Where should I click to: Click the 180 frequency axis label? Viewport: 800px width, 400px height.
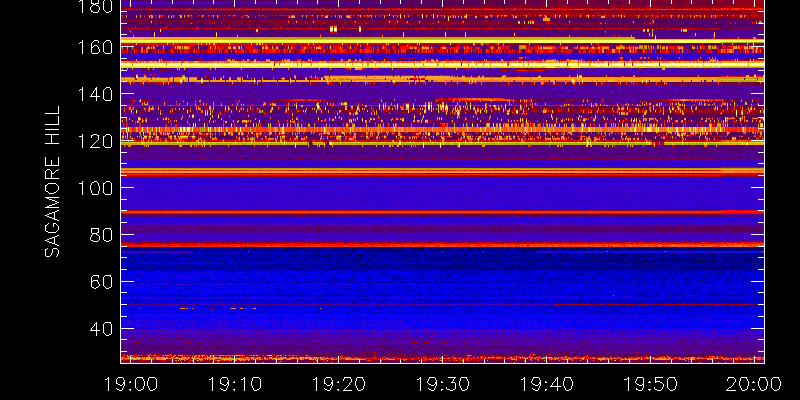click(x=96, y=7)
